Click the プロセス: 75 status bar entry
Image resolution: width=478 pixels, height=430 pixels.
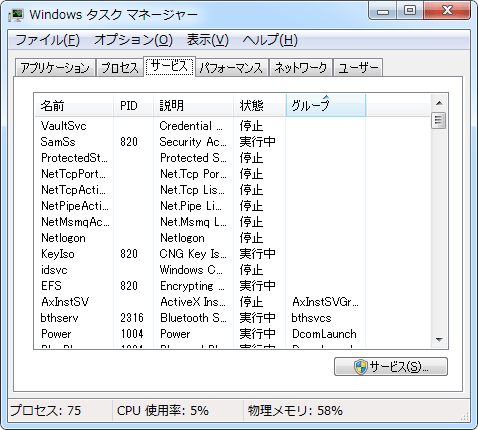[46, 411]
